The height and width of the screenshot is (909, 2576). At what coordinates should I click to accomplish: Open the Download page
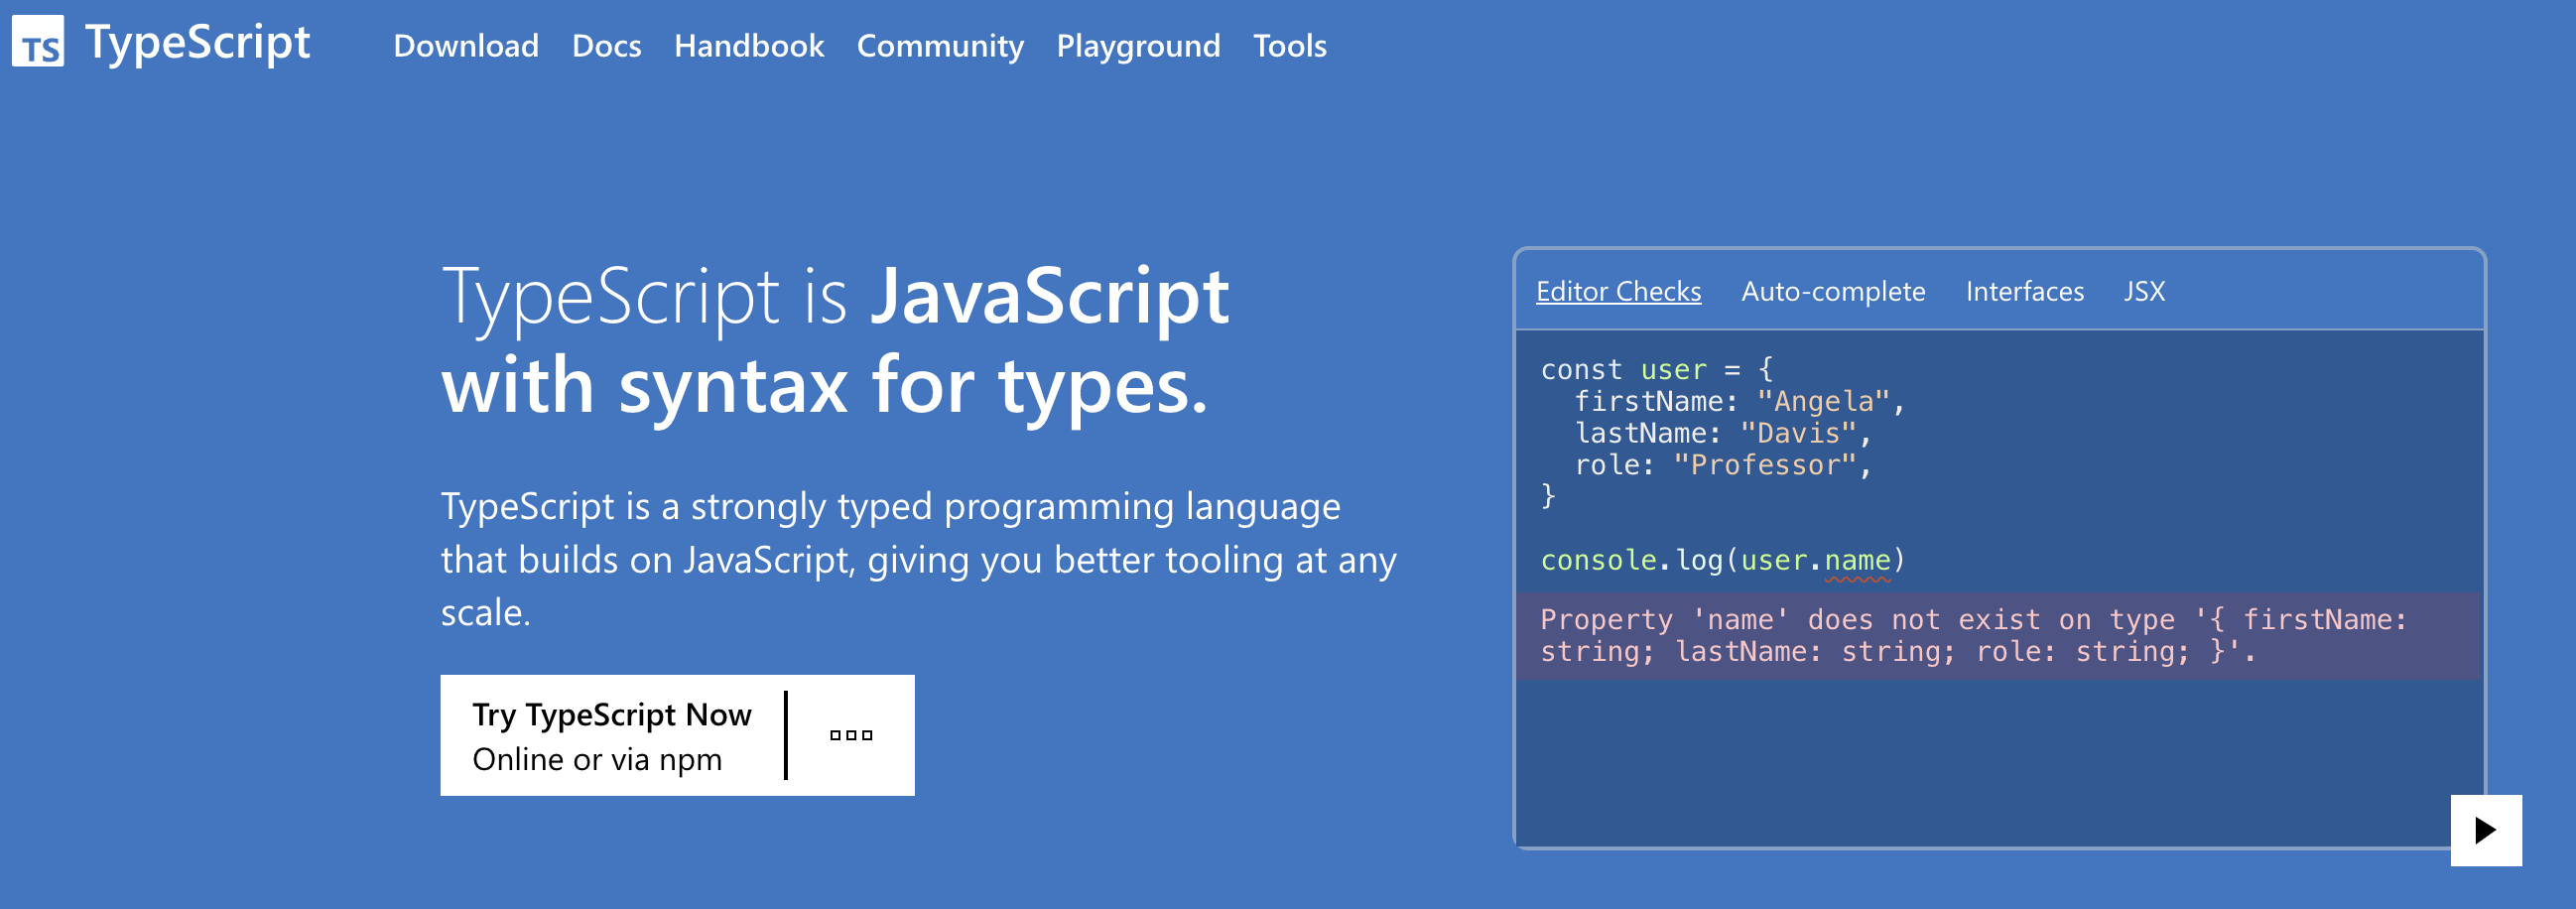(x=465, y=46)
